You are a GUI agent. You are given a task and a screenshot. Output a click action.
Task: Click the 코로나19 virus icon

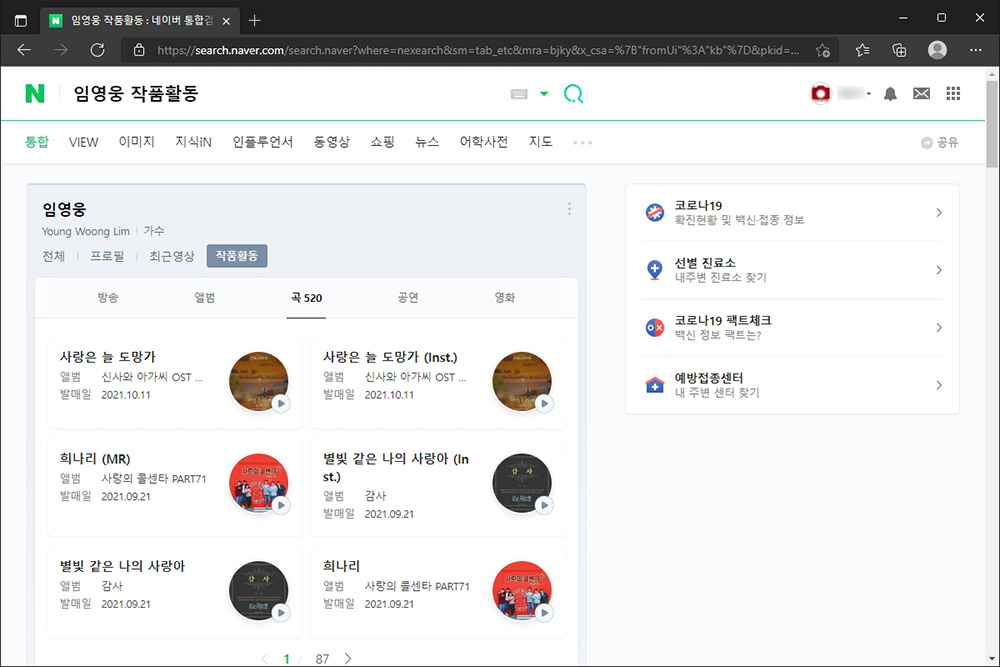655,212
